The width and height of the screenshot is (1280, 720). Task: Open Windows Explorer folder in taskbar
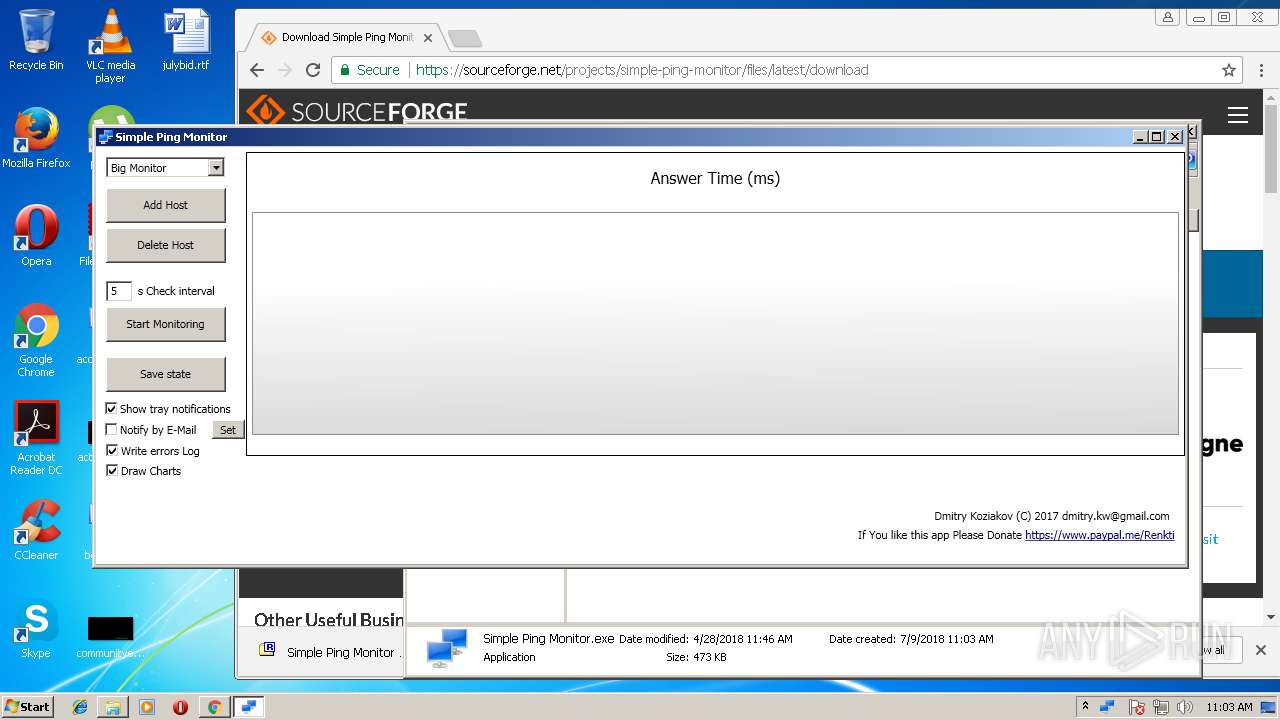tap(113, 707)
